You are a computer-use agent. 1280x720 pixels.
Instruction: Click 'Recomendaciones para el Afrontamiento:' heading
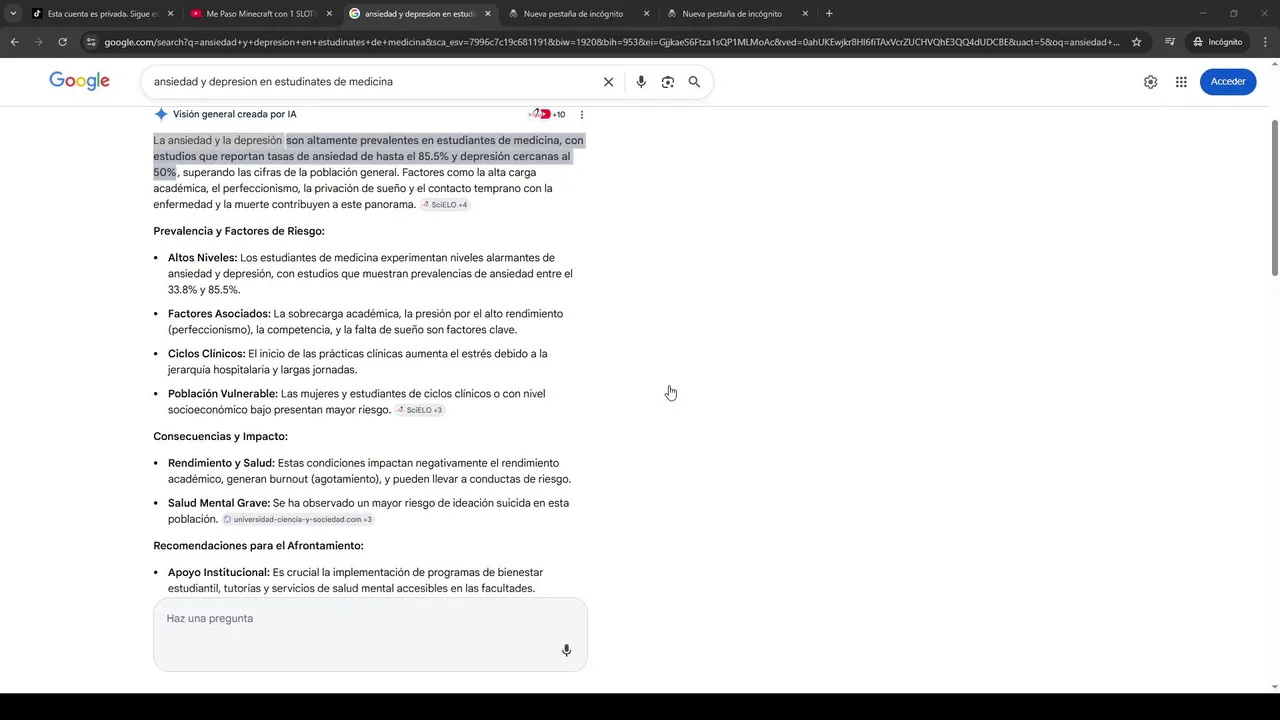[x=258, y=546]
